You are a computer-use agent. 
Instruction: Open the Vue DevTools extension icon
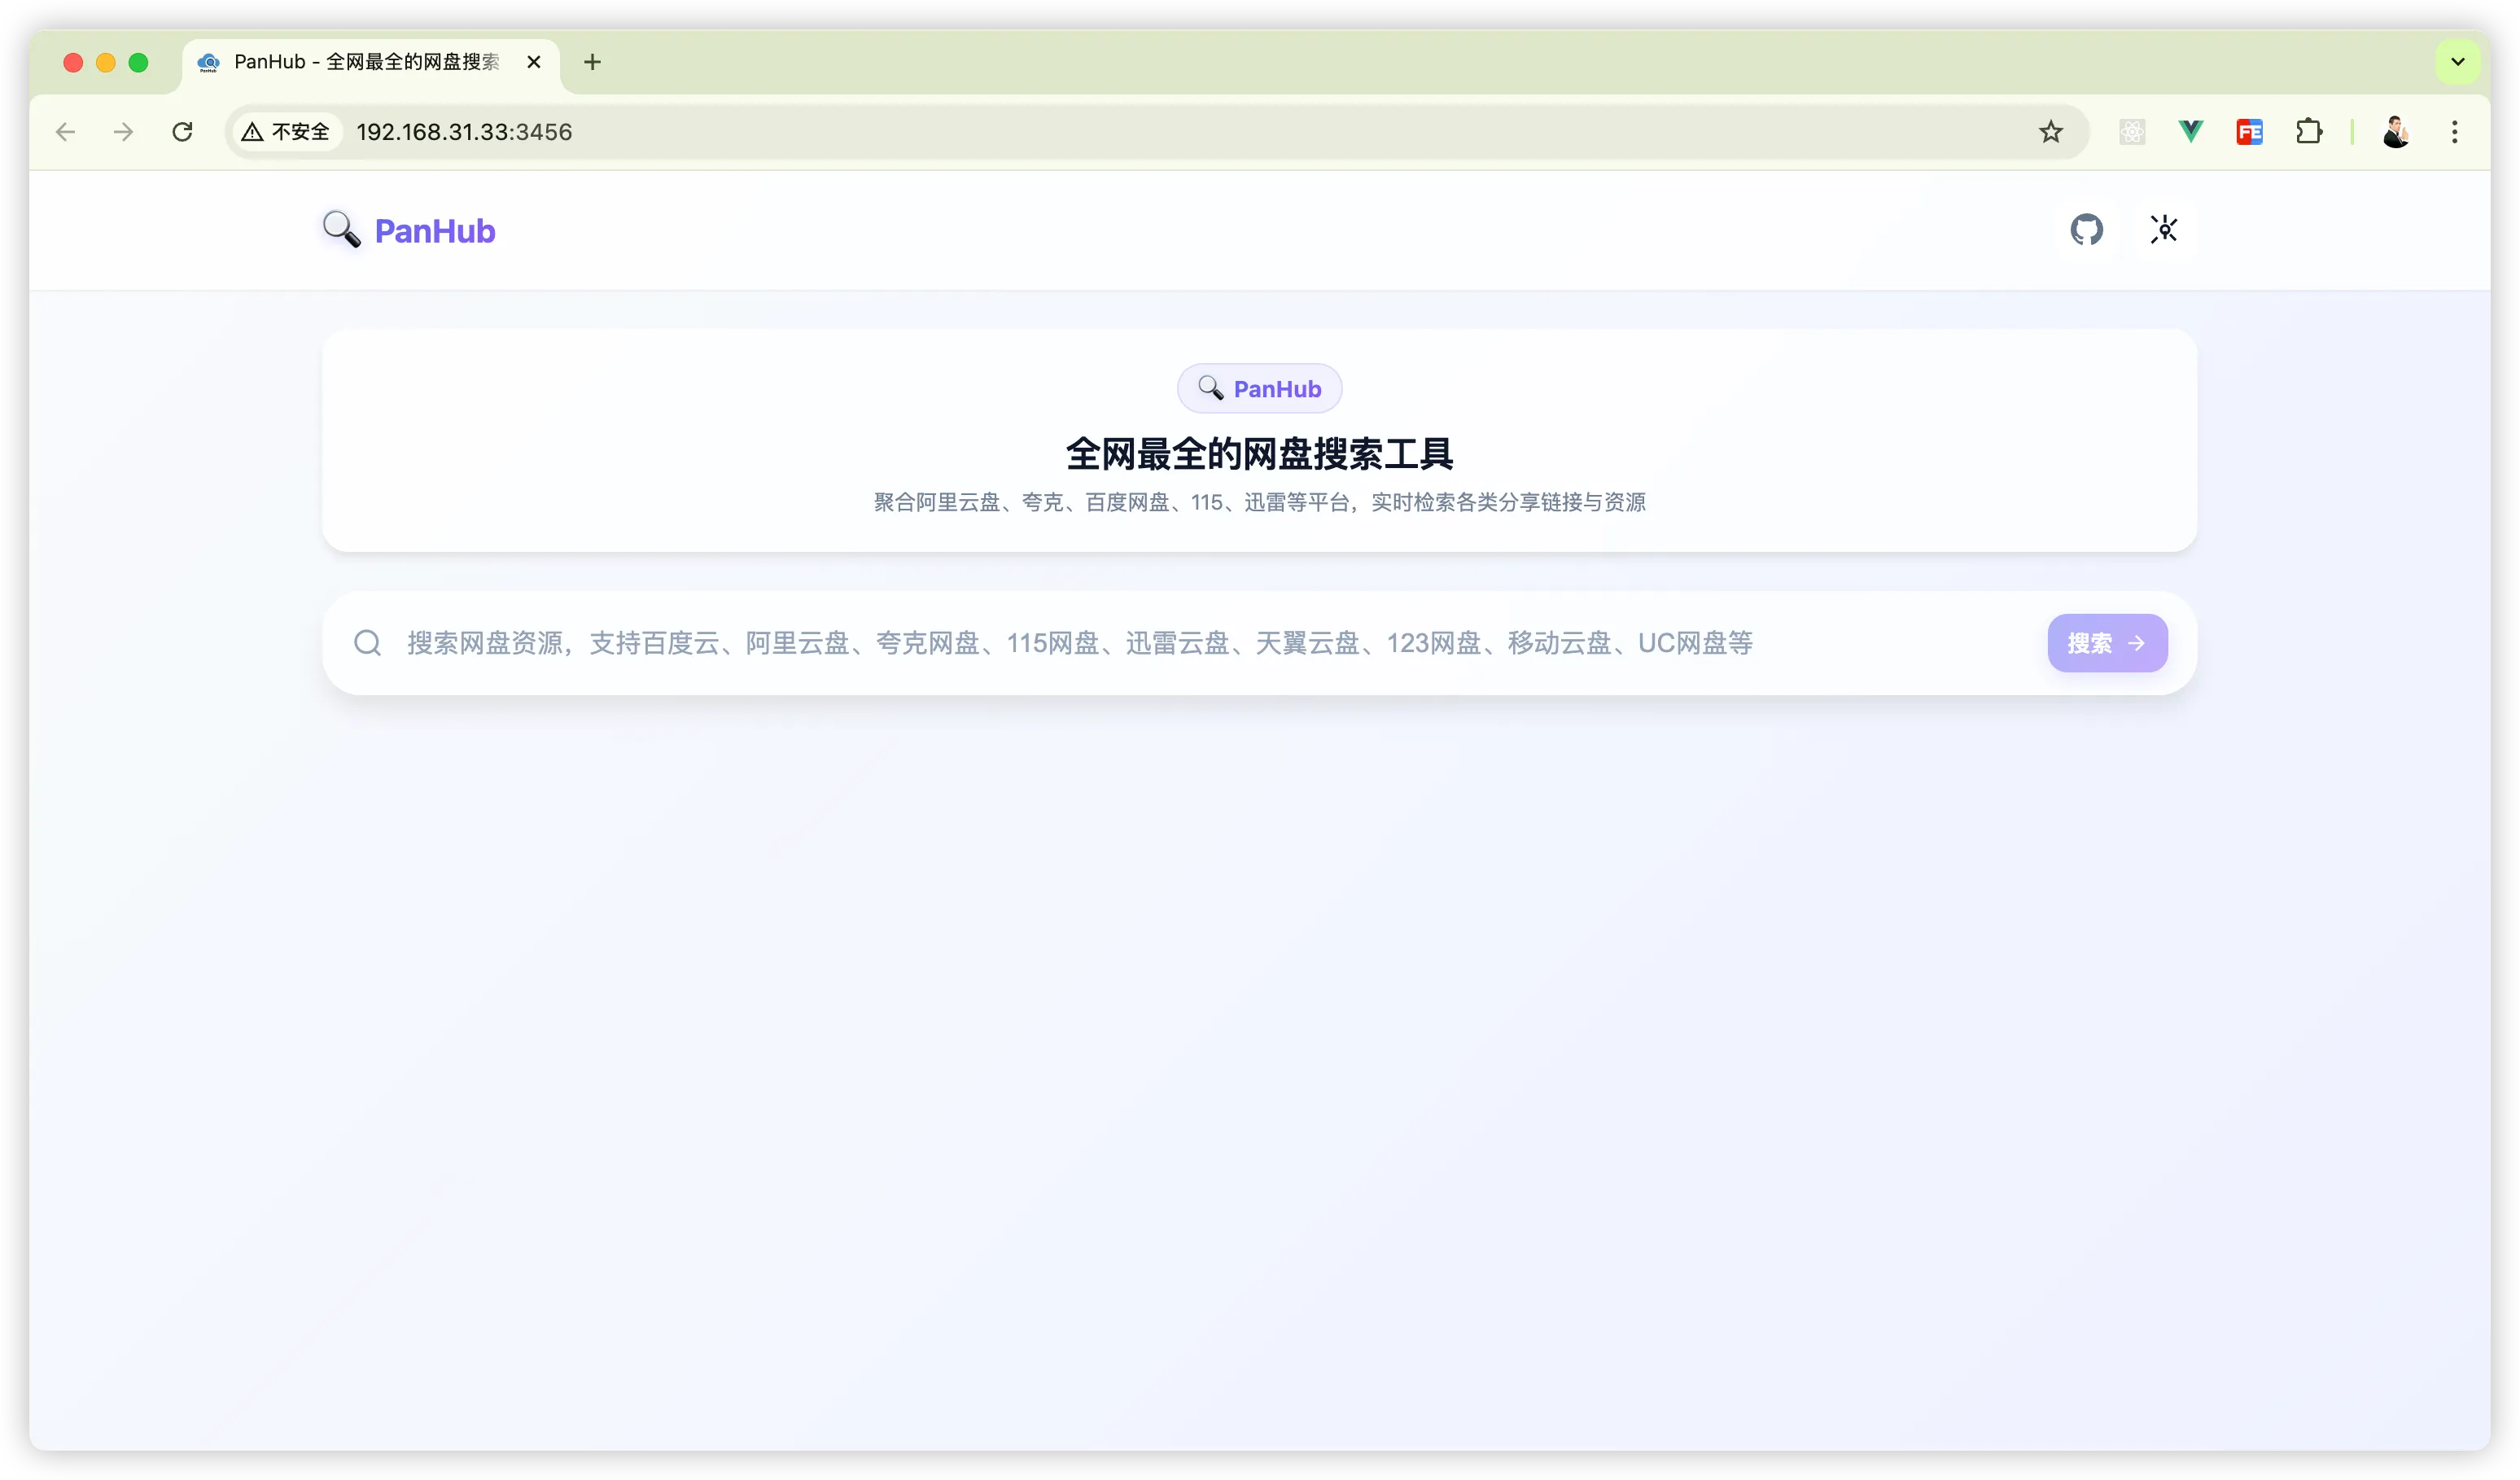(x=2191, y=132)
